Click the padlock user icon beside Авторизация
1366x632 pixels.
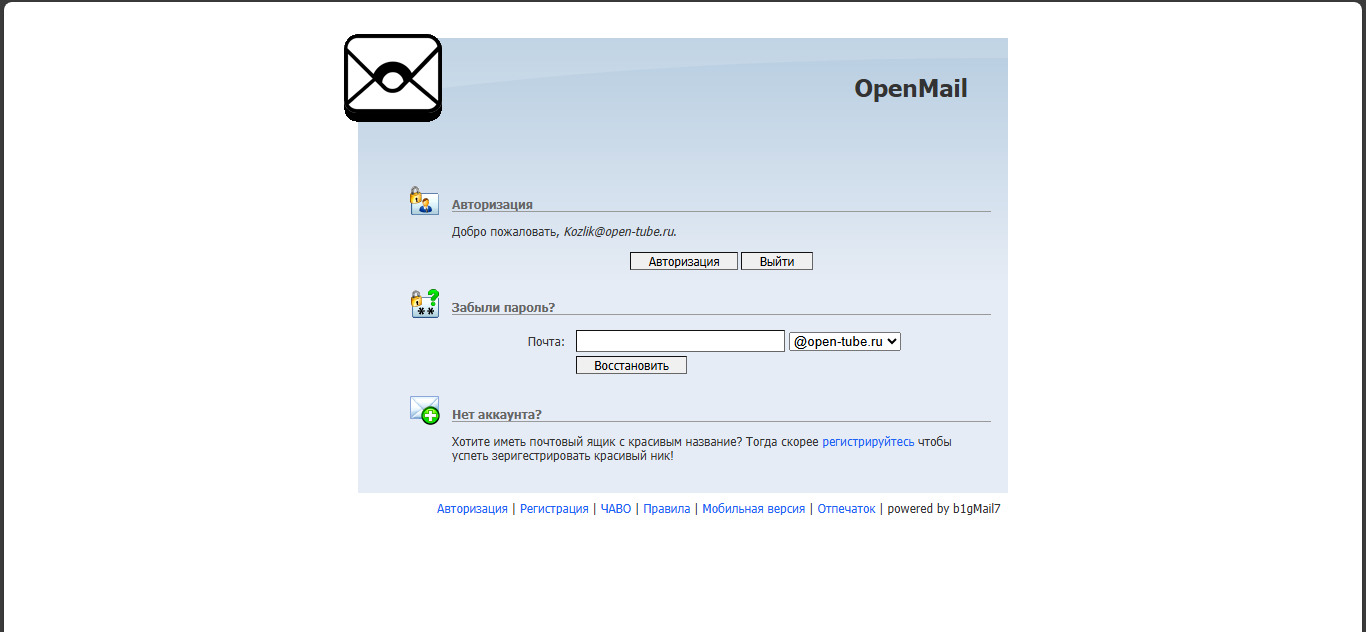point(424,201)
